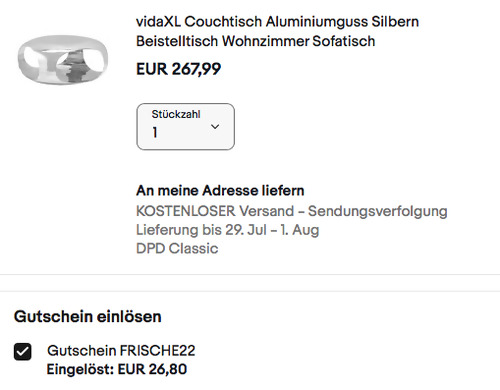Select the DPD Classic shipping method text
This screenshot has width=500, height=390.
coord(177,248)
